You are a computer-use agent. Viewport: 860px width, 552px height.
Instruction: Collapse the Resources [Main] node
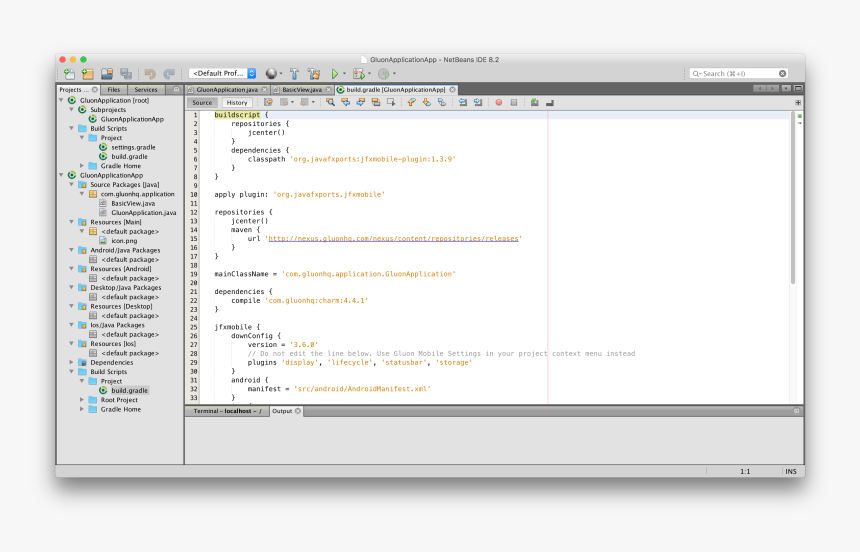click(x=71, y=222)
